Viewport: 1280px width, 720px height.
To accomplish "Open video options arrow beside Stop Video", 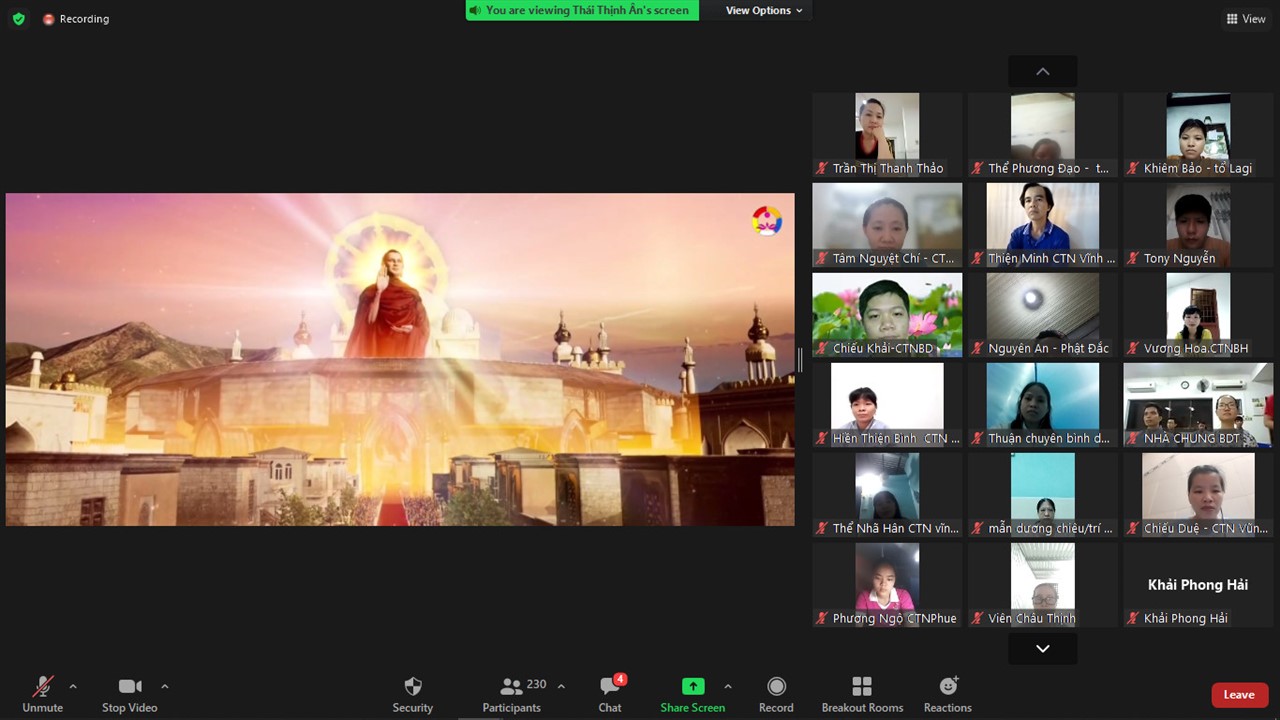I will point(165,686).
